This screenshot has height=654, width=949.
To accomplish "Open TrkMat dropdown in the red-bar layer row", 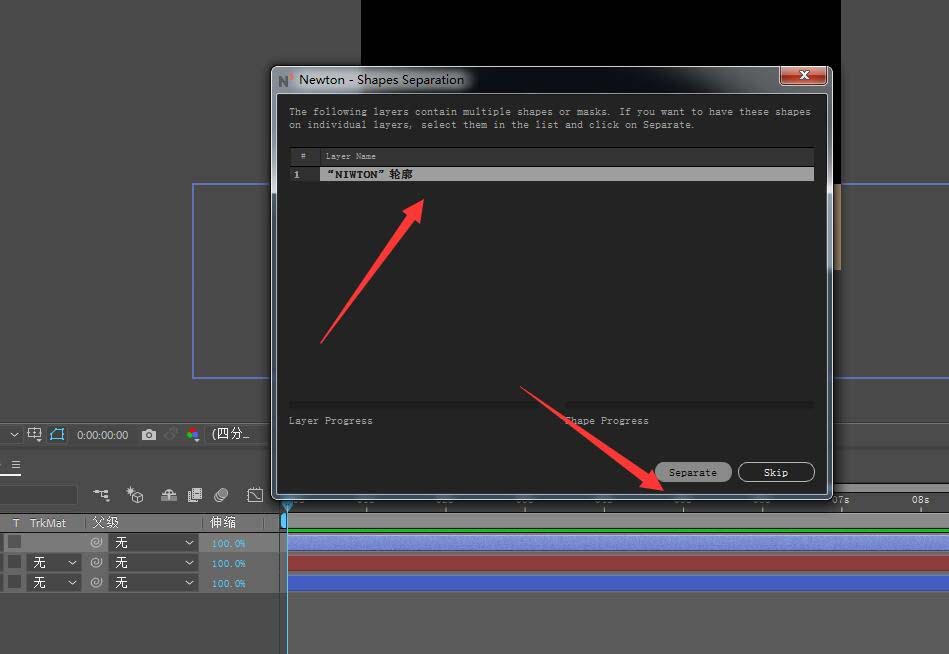I will 54,563.
